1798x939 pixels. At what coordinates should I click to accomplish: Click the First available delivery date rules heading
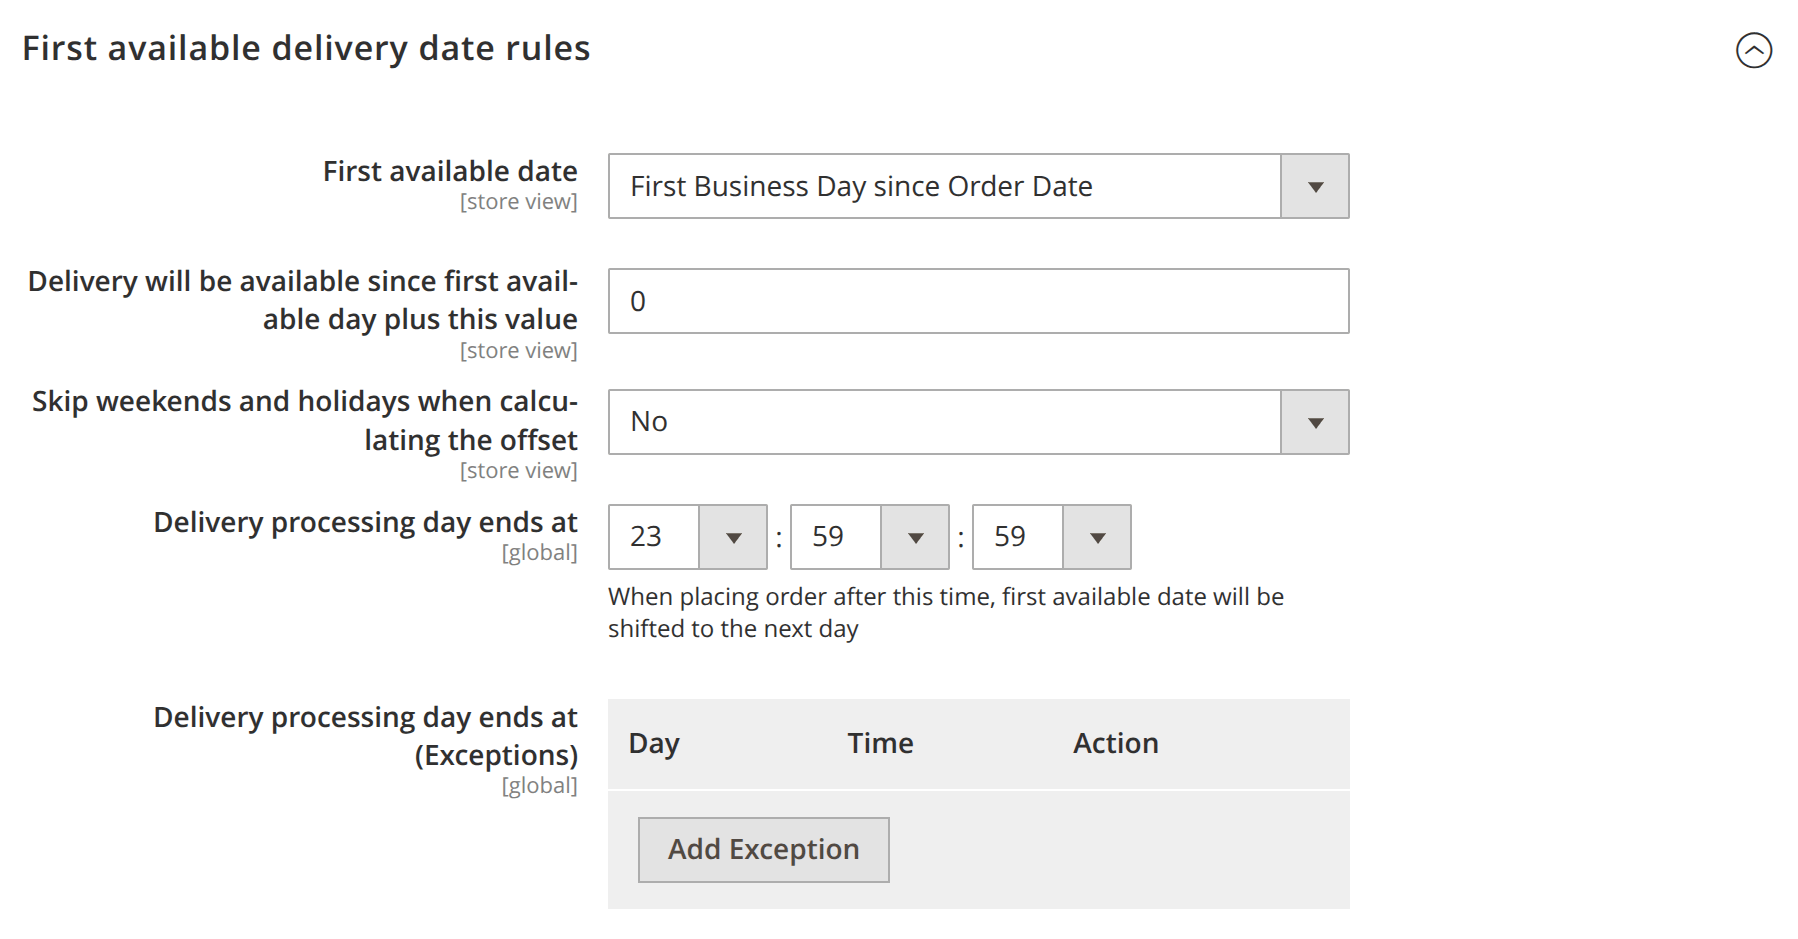tap(307, 47)
